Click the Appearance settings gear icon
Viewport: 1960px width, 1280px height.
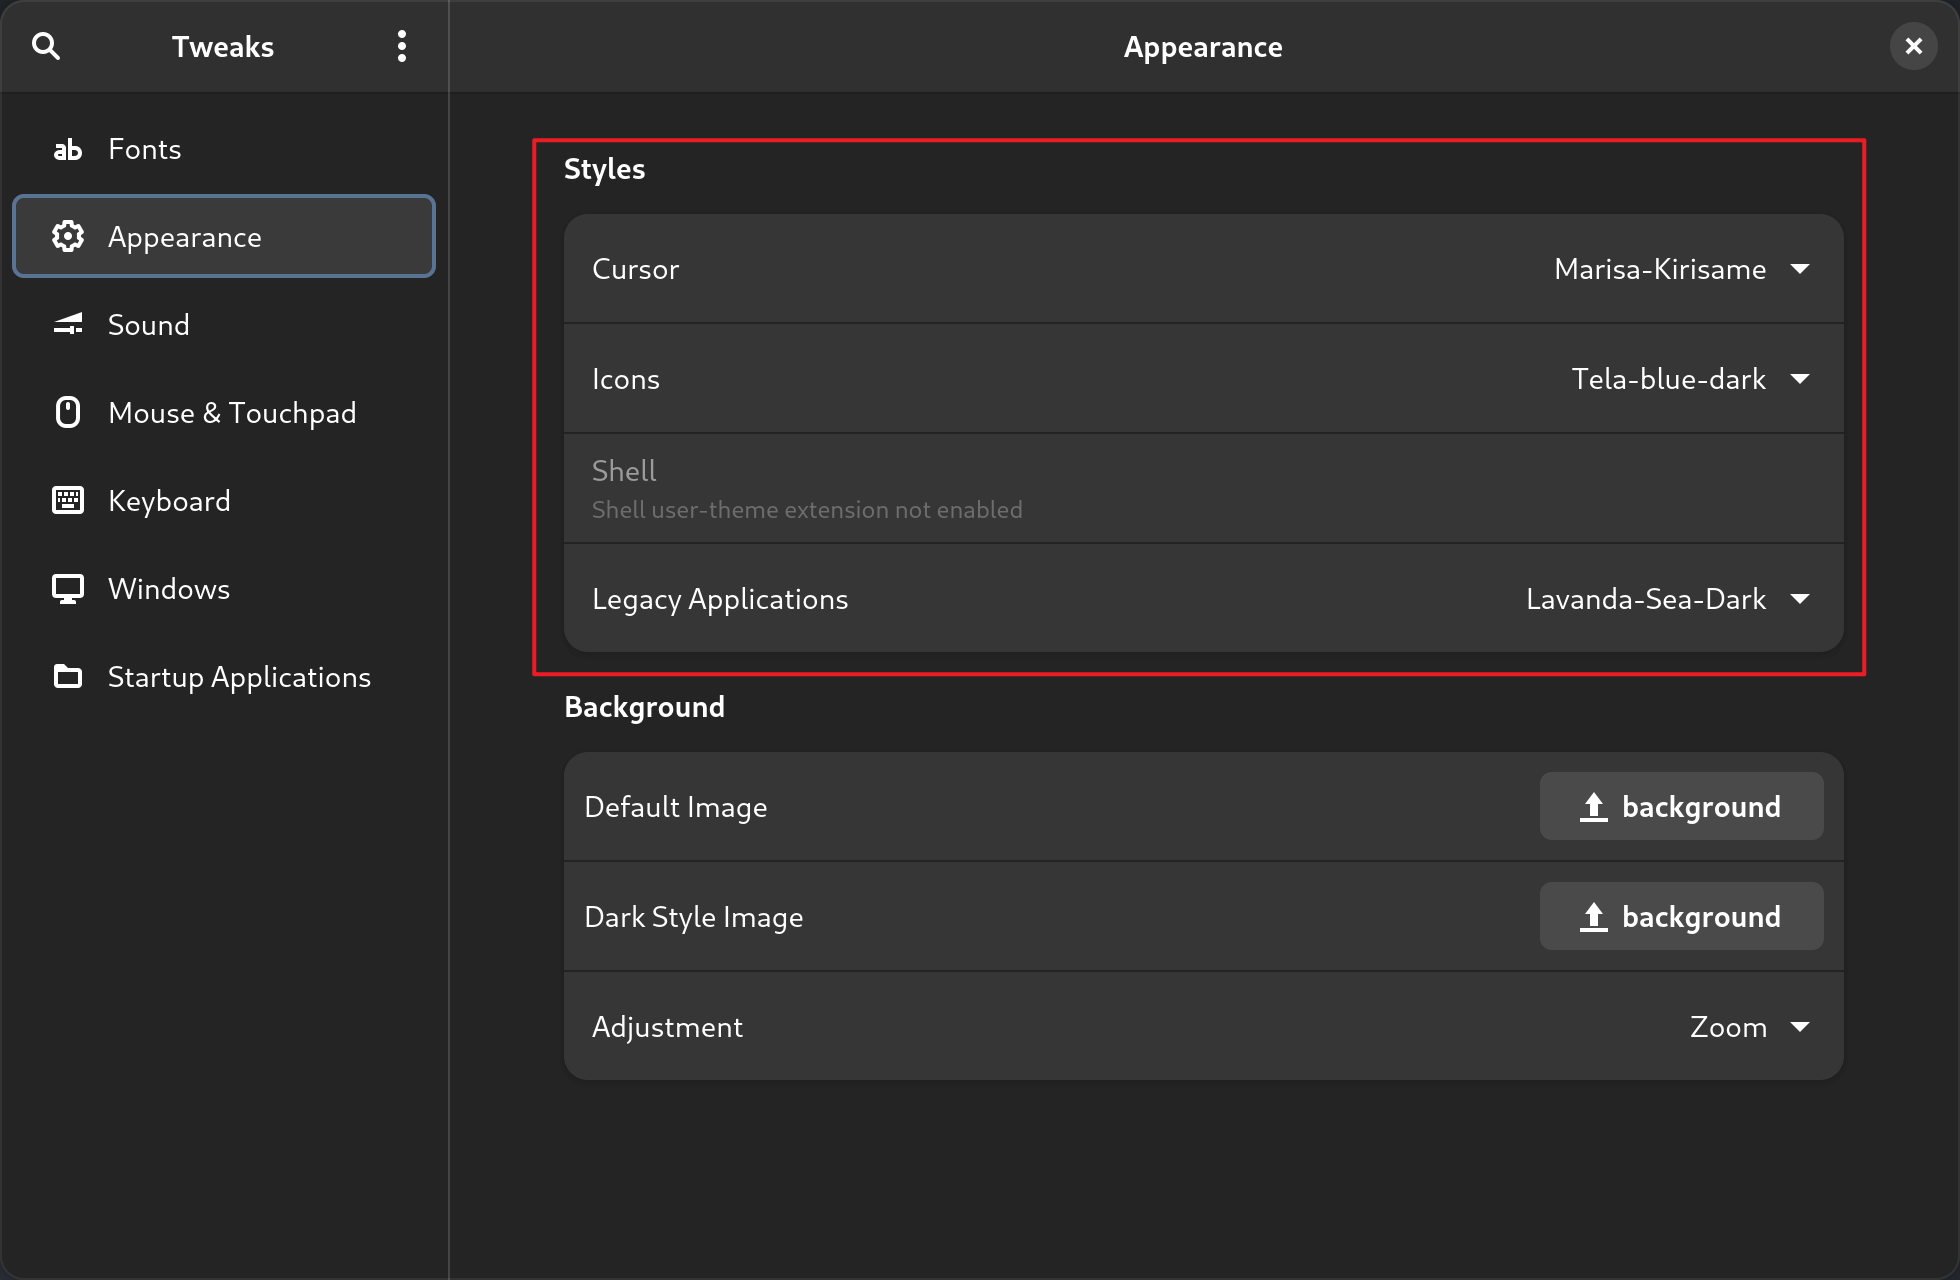coord(66,237)
